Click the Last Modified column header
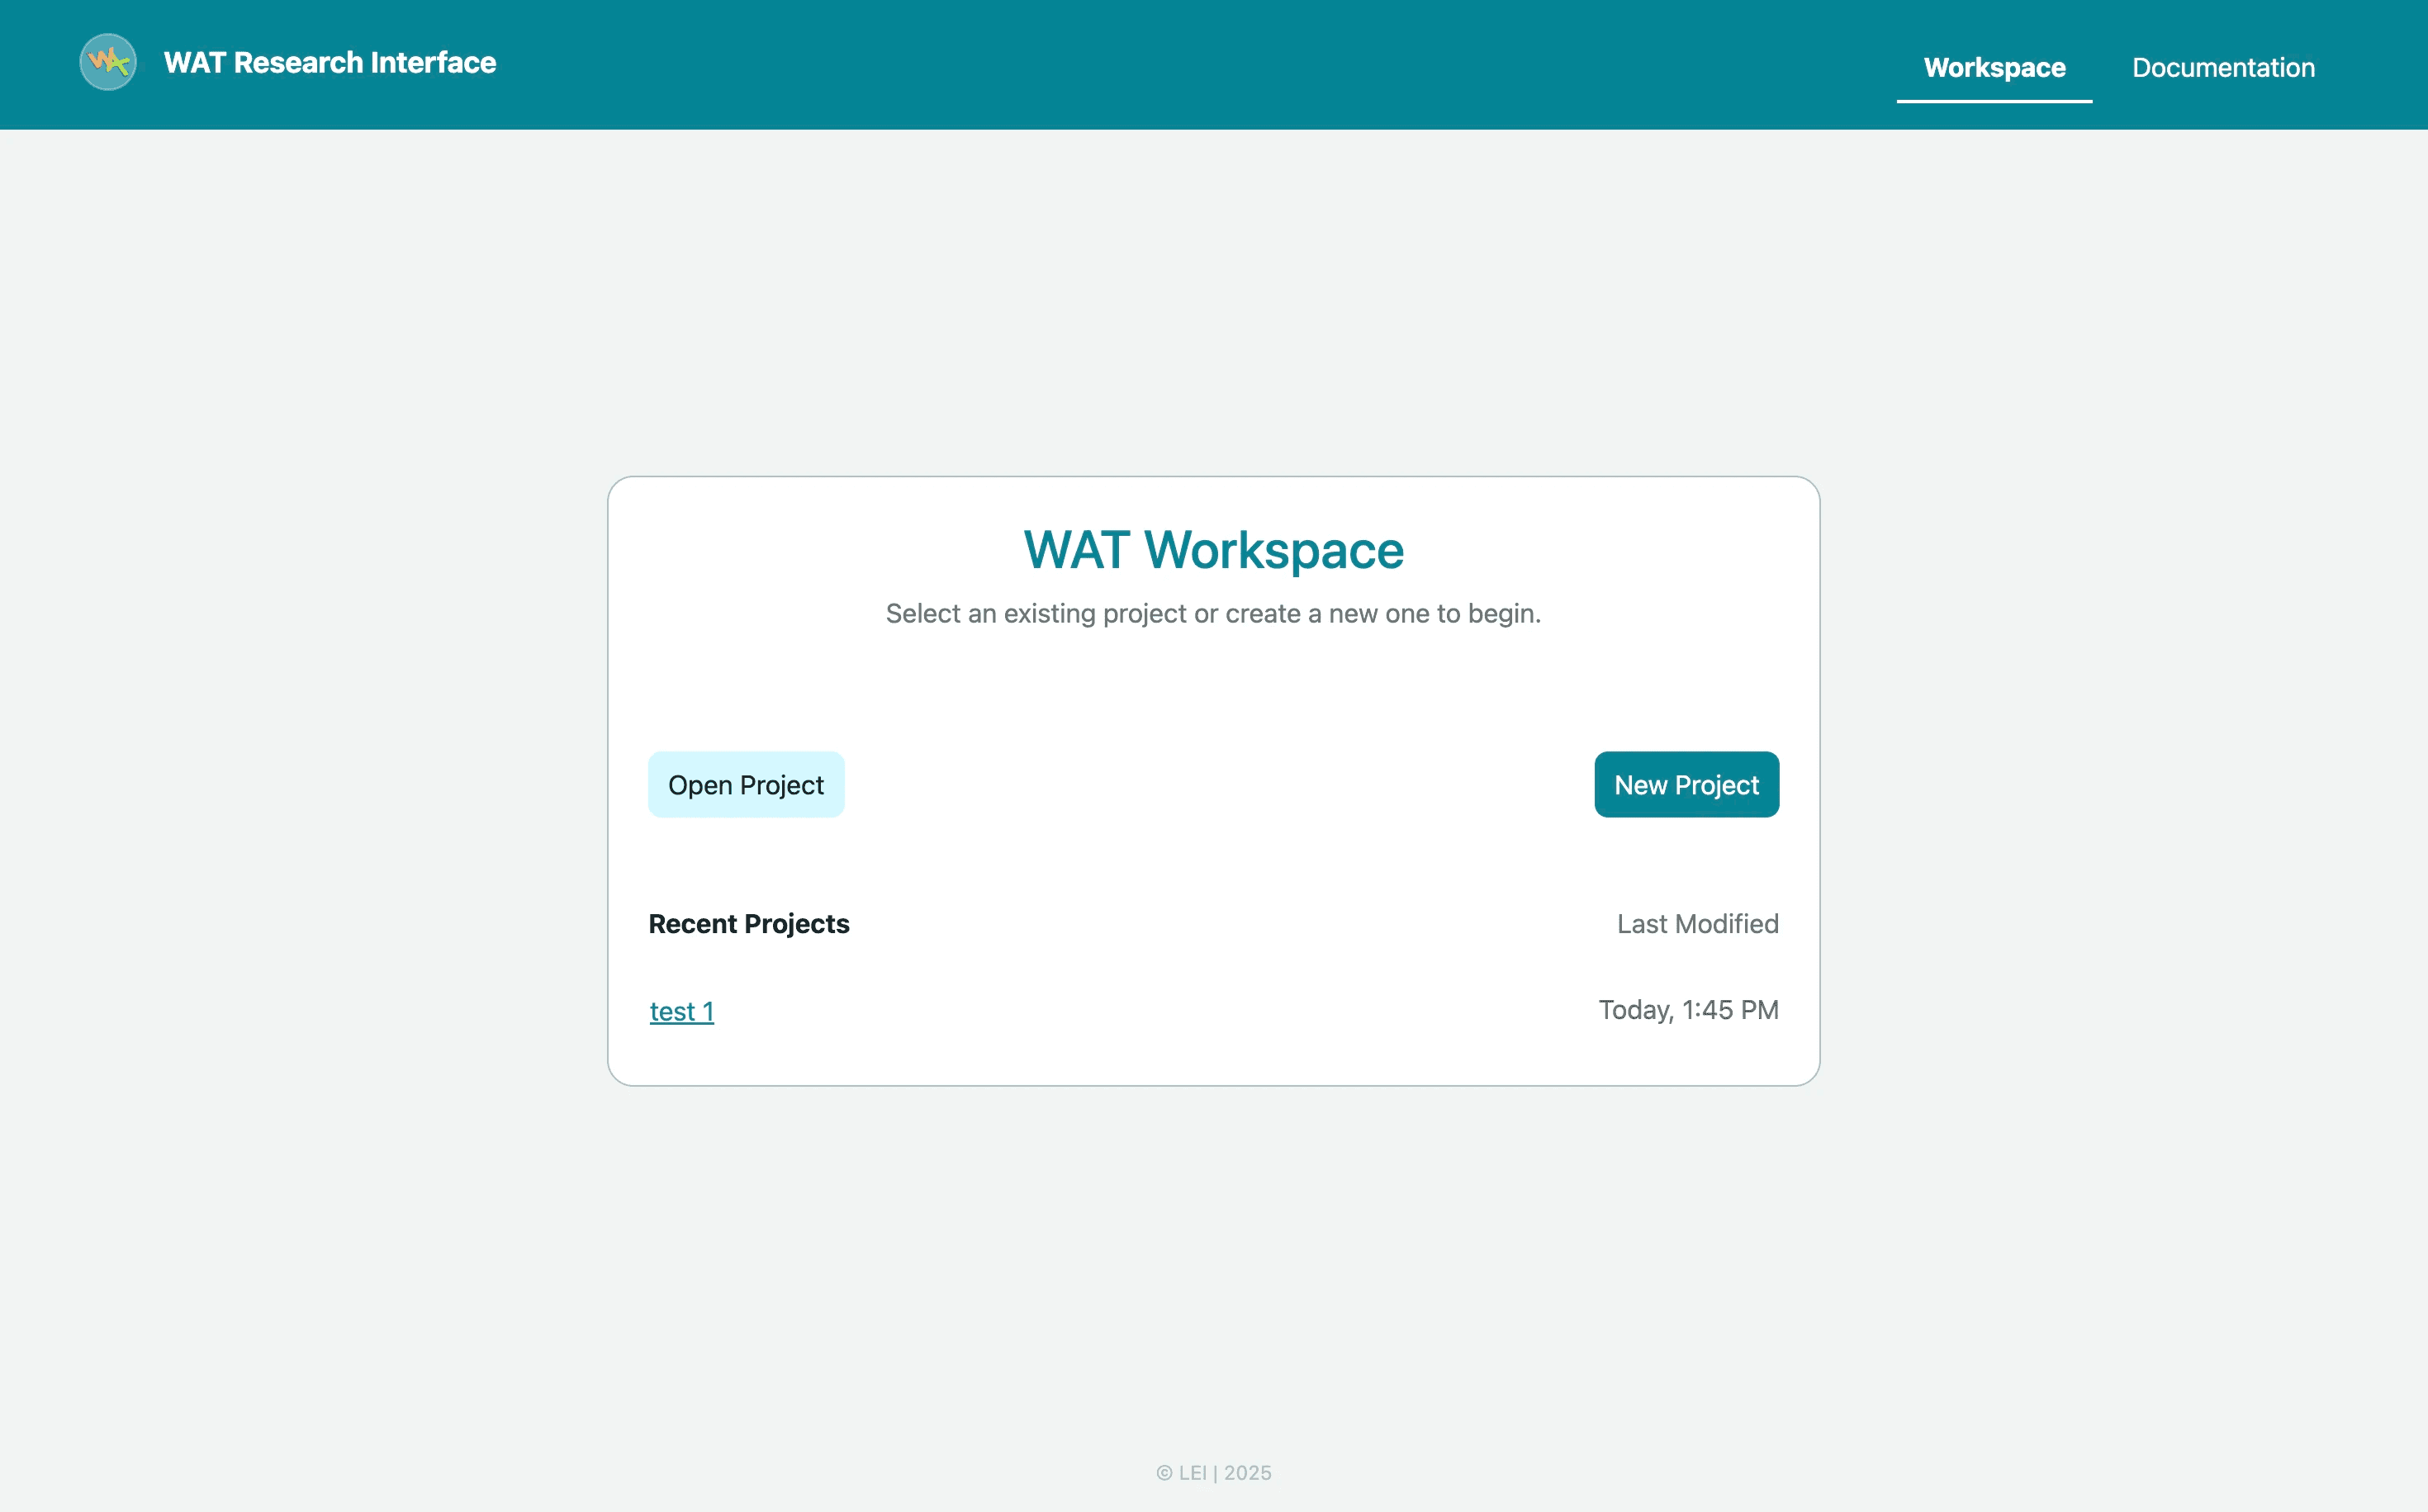The image size is (2428, 1512). tap(1696, 924)
